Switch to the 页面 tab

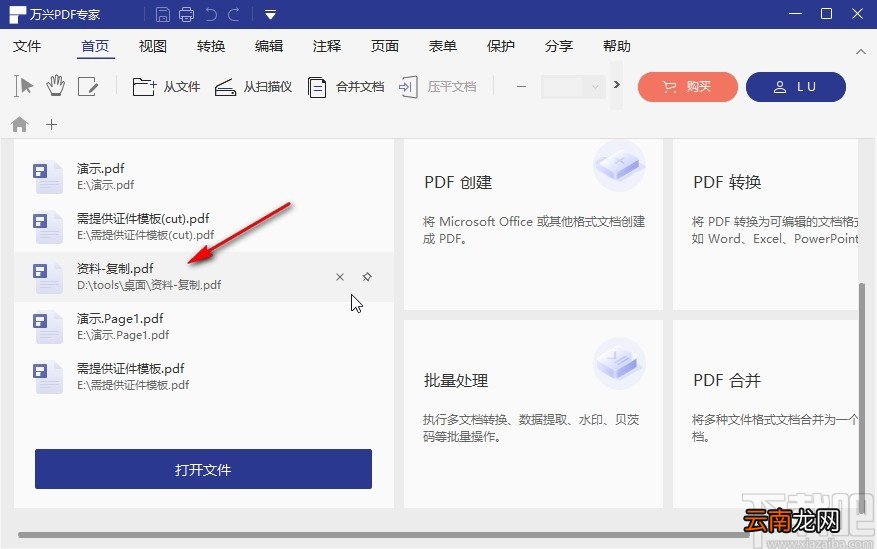pyautogui.click(x=385, y=46)
